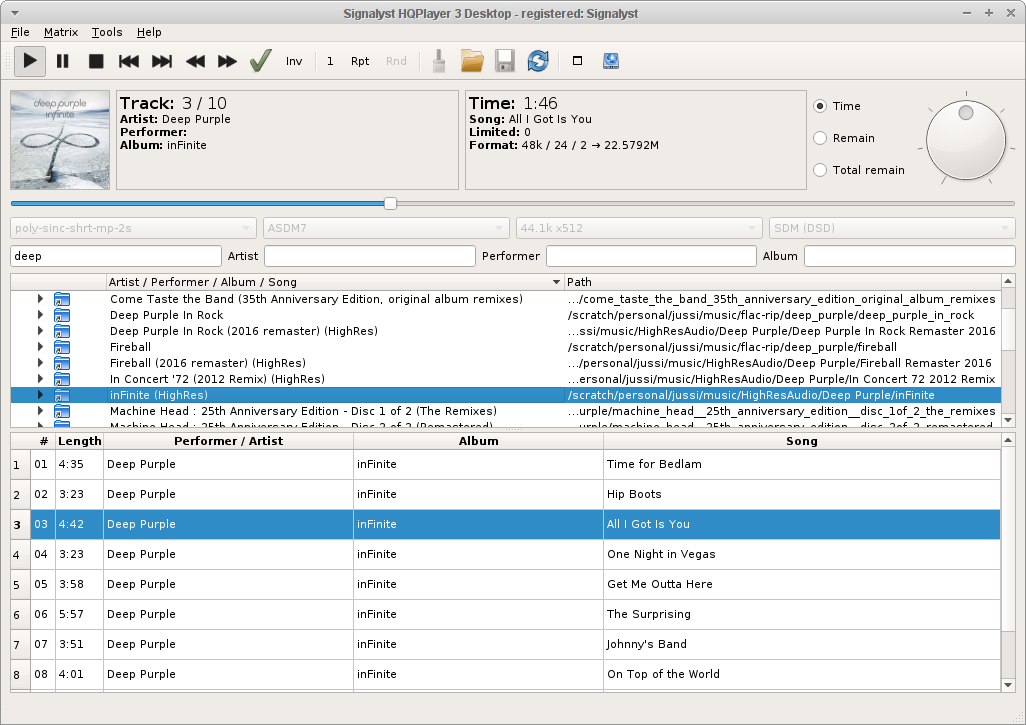Open the ASDM7 modulator dropdown
The height and width of the screenshot is (725, 1026).
[386, 228]
